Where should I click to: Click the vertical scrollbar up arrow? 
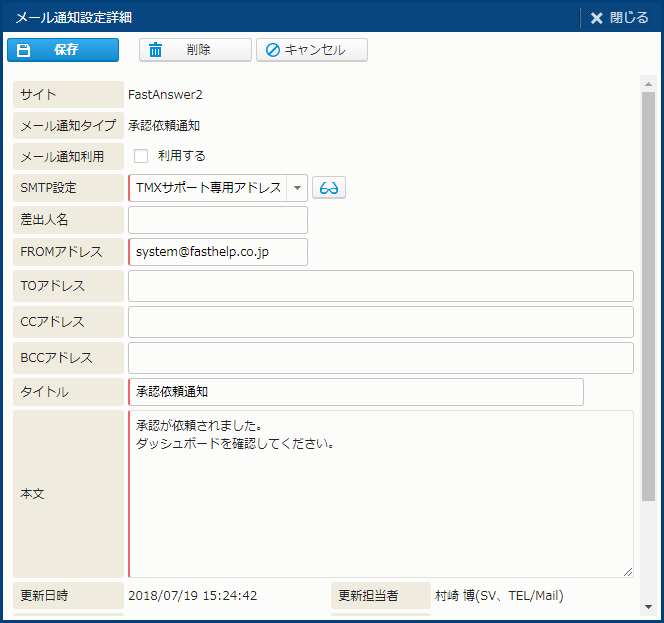coord(648,83)
